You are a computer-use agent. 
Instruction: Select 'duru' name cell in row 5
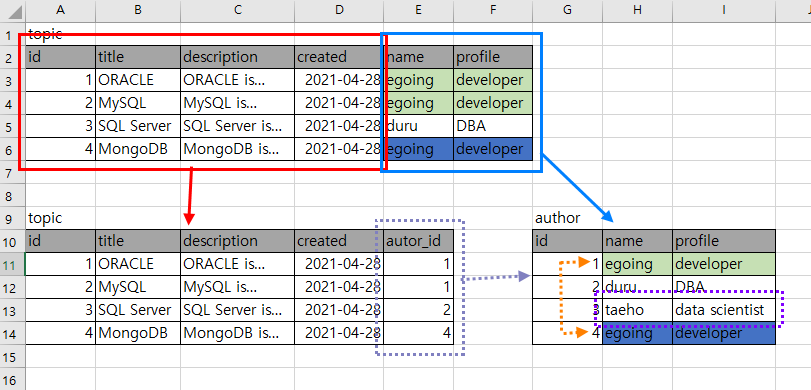[418, 126]
